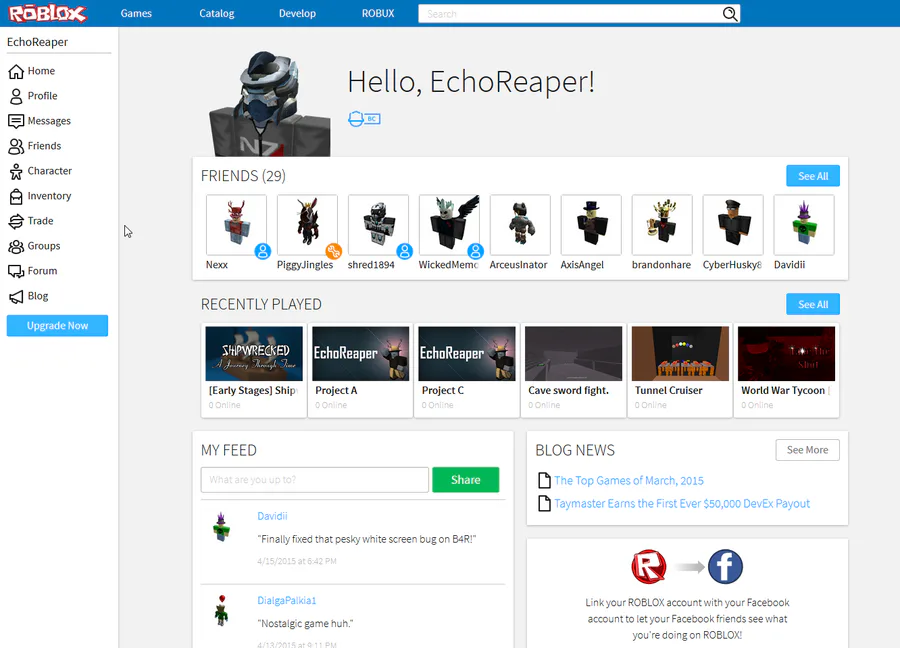Open friend AxisAngel's avatar
Screen dimensions: 900x648
(x=591, y=225)
